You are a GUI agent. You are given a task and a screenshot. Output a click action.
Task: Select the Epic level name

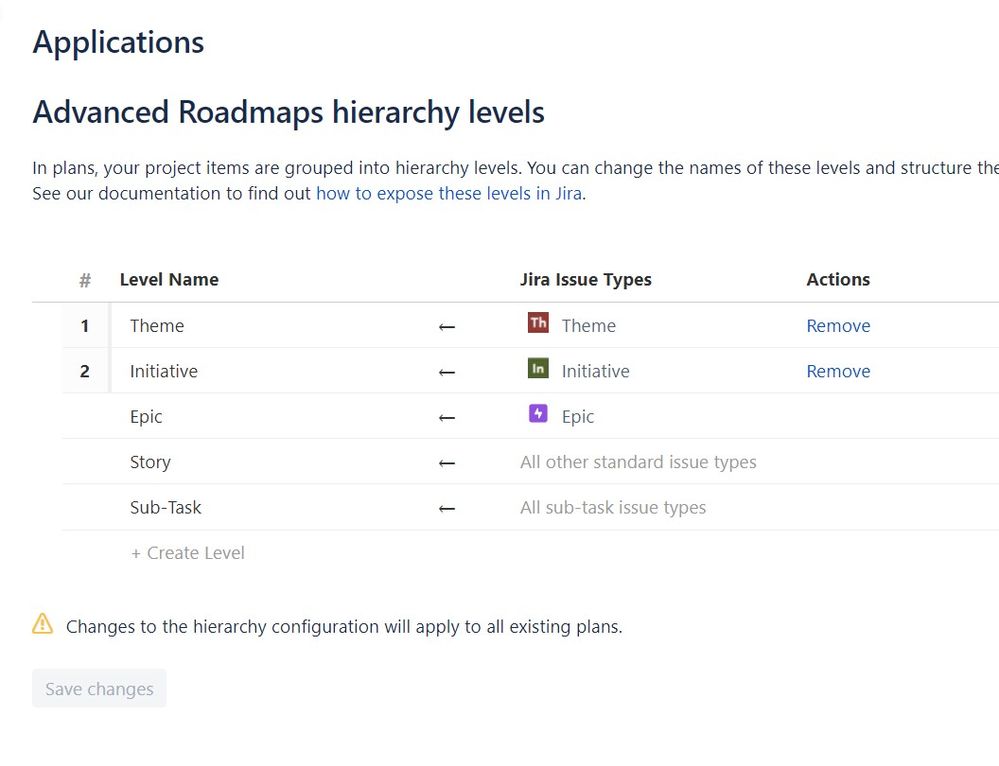click(x=146, y=417)
